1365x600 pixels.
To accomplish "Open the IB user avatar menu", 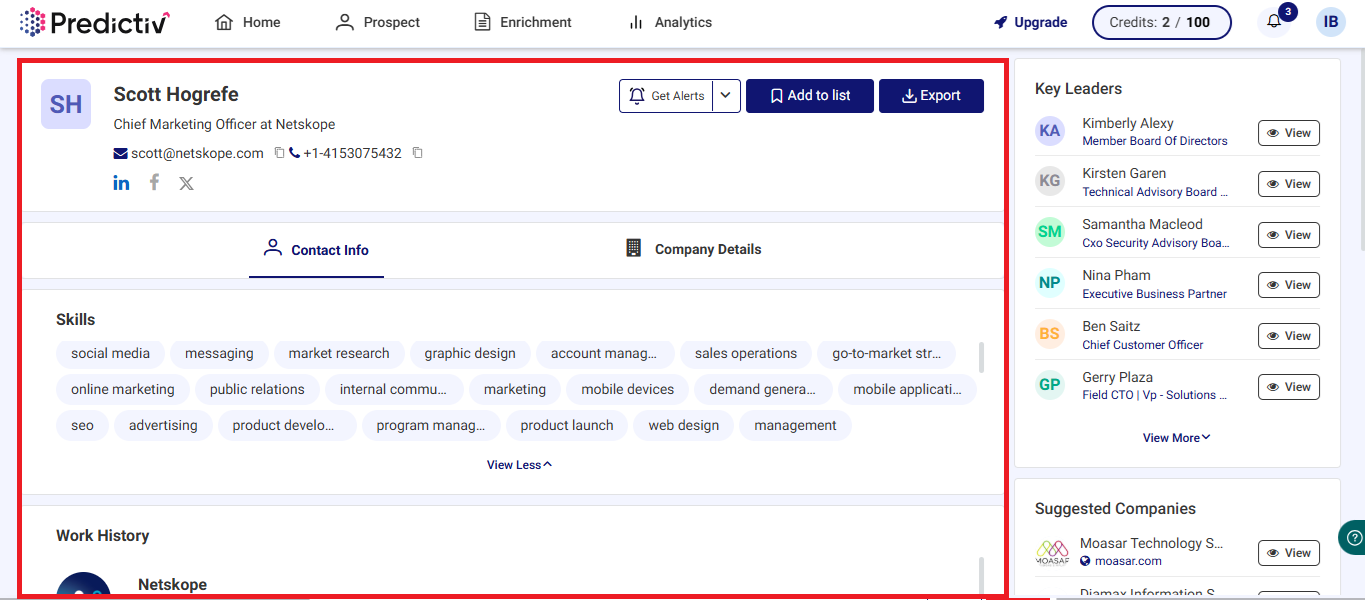I will pos(1331,22).
